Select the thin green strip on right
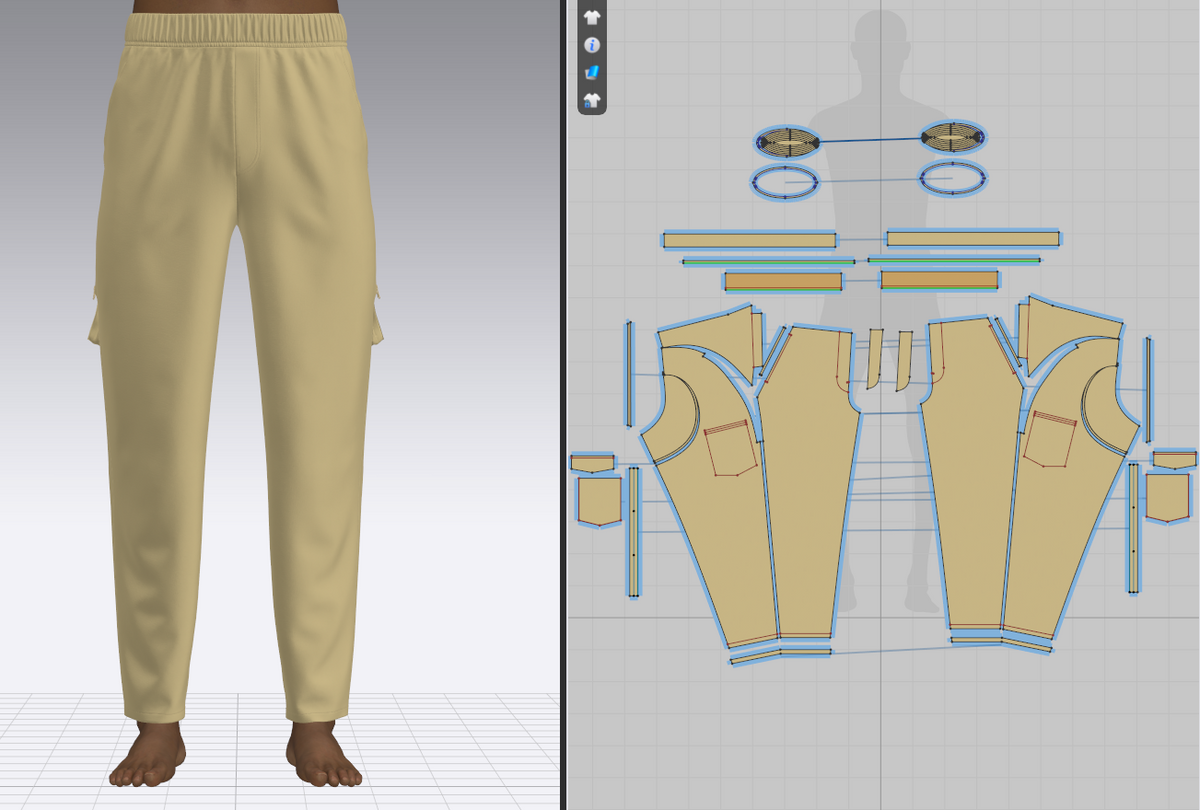This screenshot has height=810, width=1200. point(953,260)
